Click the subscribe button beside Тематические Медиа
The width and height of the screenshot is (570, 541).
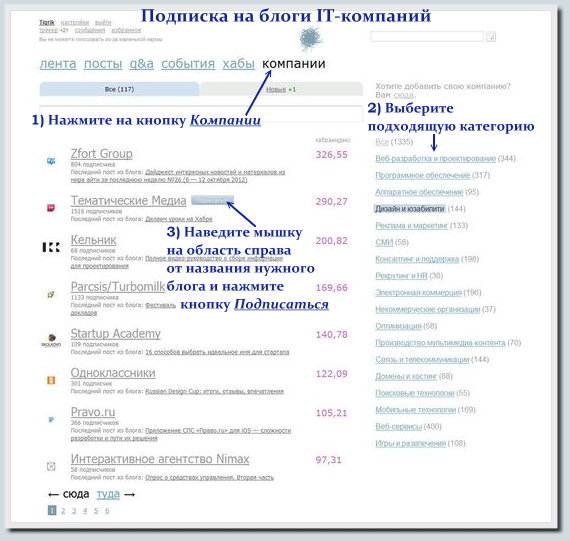tap(213, 200)
